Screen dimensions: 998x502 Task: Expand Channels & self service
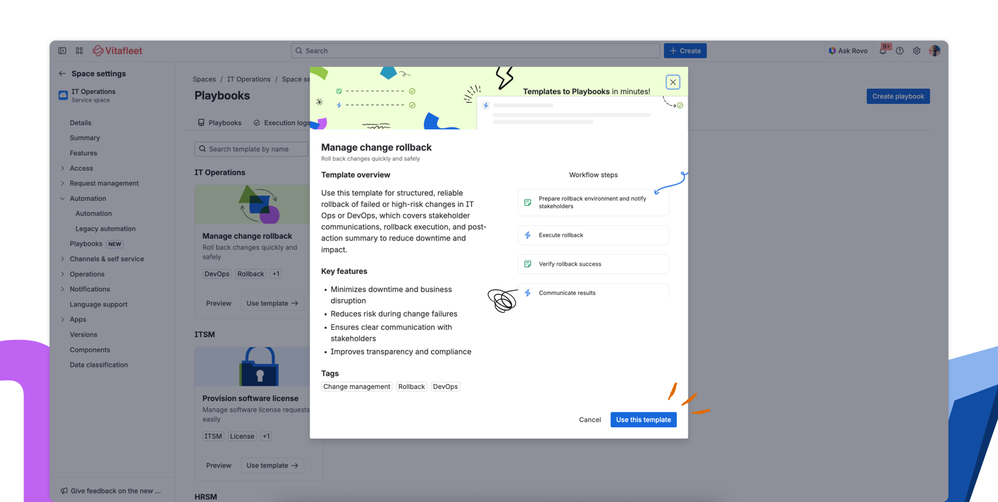click(62, 259)
